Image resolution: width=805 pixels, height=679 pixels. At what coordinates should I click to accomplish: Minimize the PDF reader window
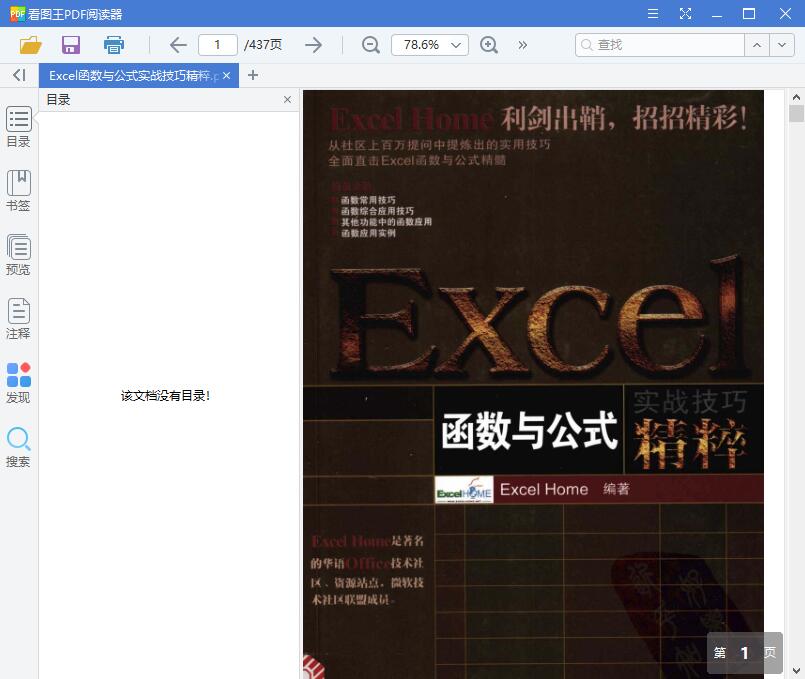(717, 14)
